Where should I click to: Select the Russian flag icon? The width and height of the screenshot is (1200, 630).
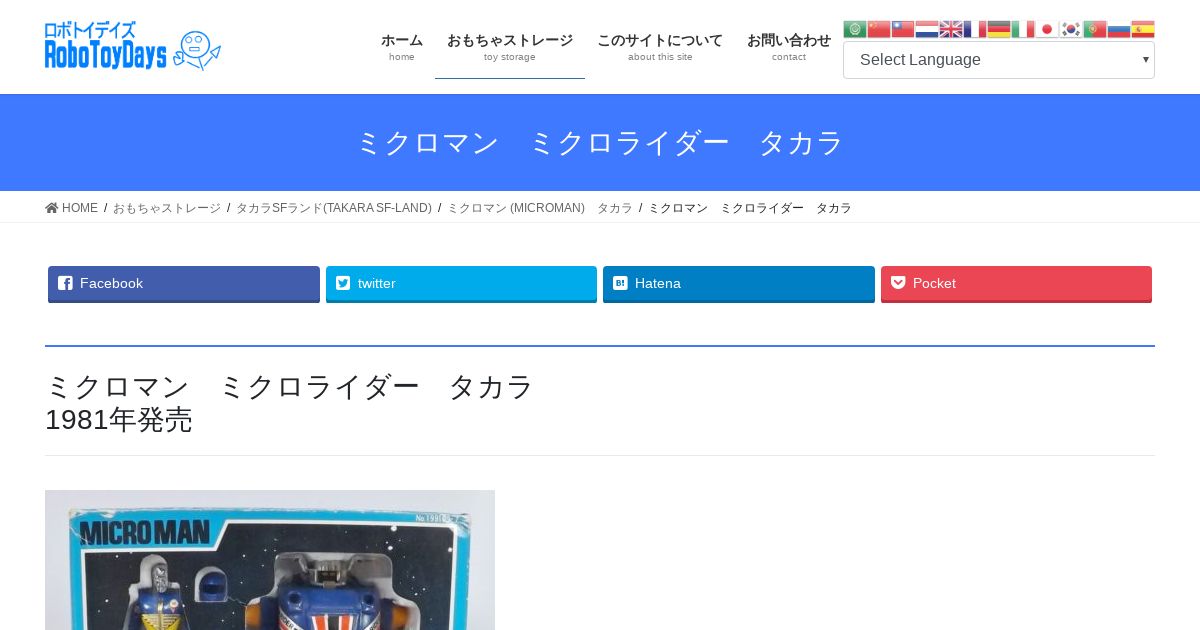click(1119, 29)
